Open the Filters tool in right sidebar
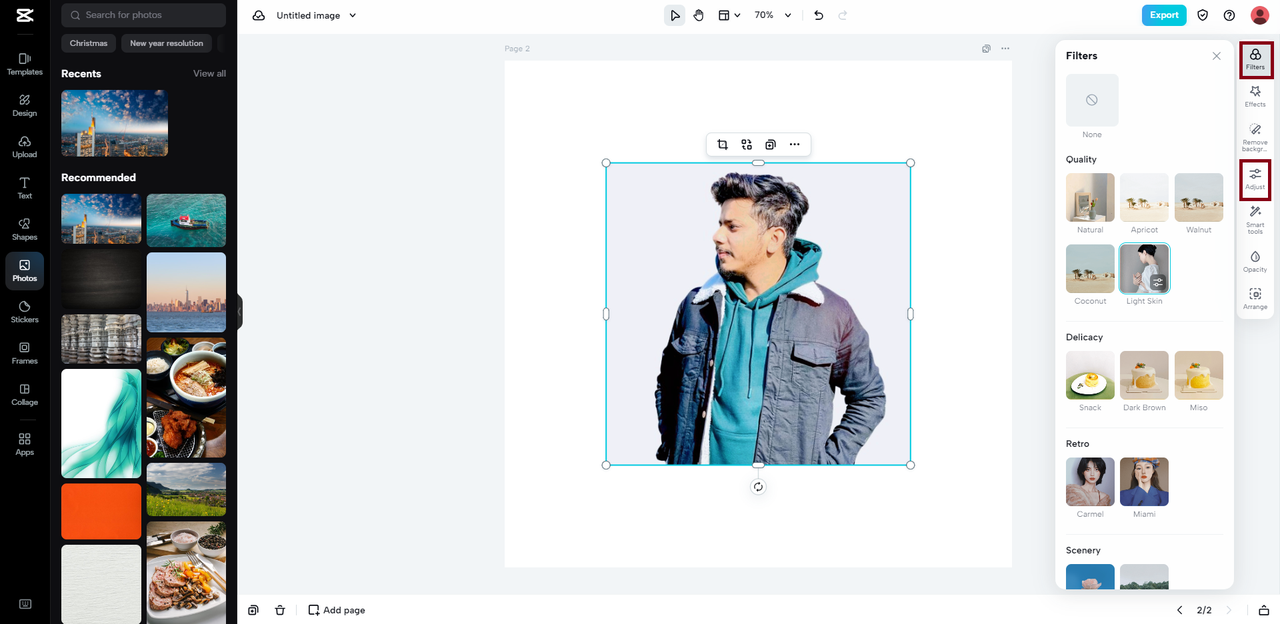 [x=1255, y=60]
